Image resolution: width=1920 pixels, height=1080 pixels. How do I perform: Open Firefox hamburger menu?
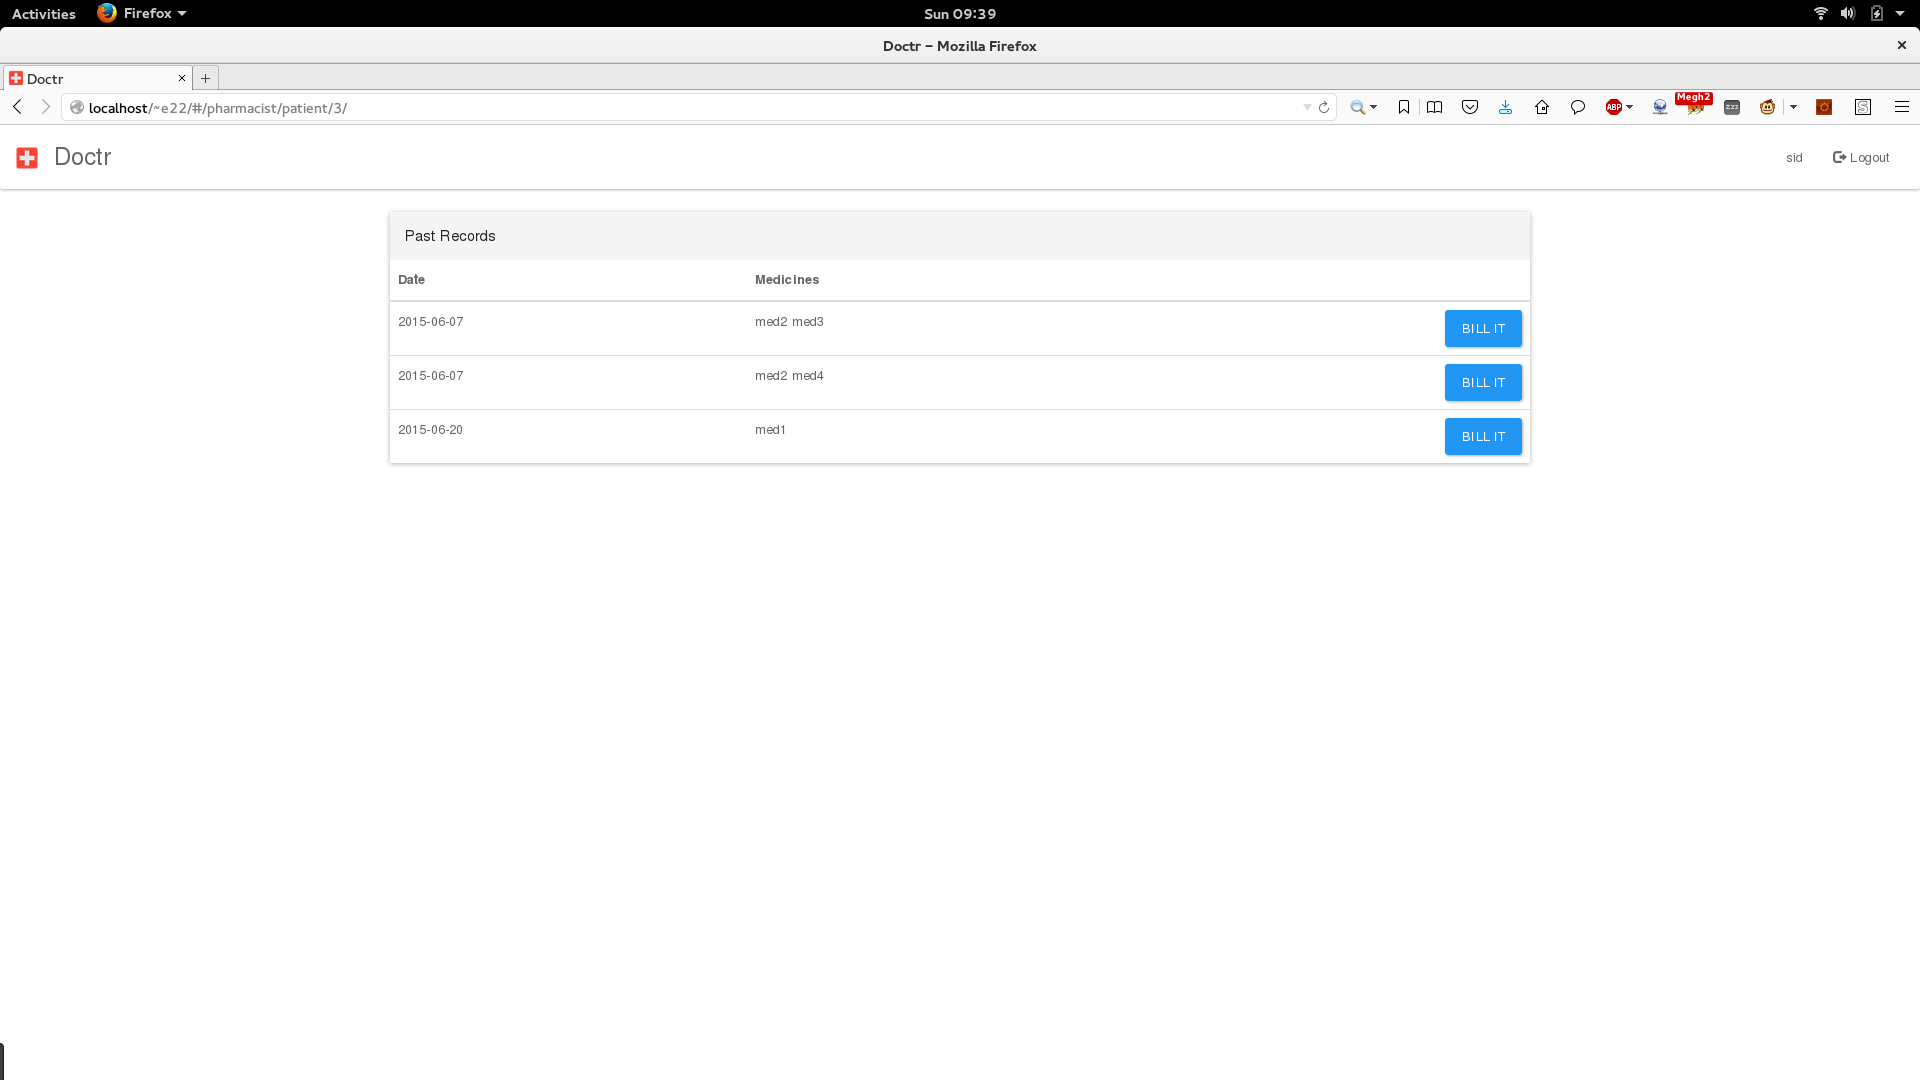tap(1901, 107)
